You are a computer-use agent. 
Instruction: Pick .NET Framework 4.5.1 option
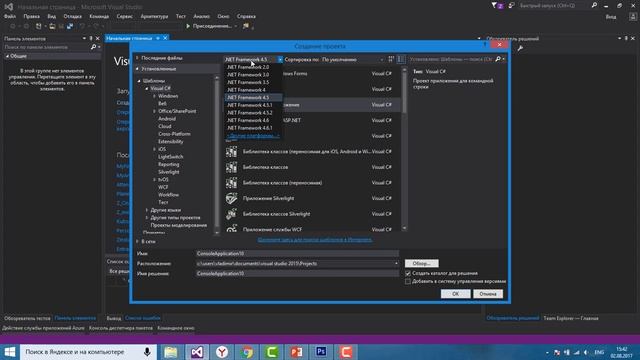[x=253, y=105]
